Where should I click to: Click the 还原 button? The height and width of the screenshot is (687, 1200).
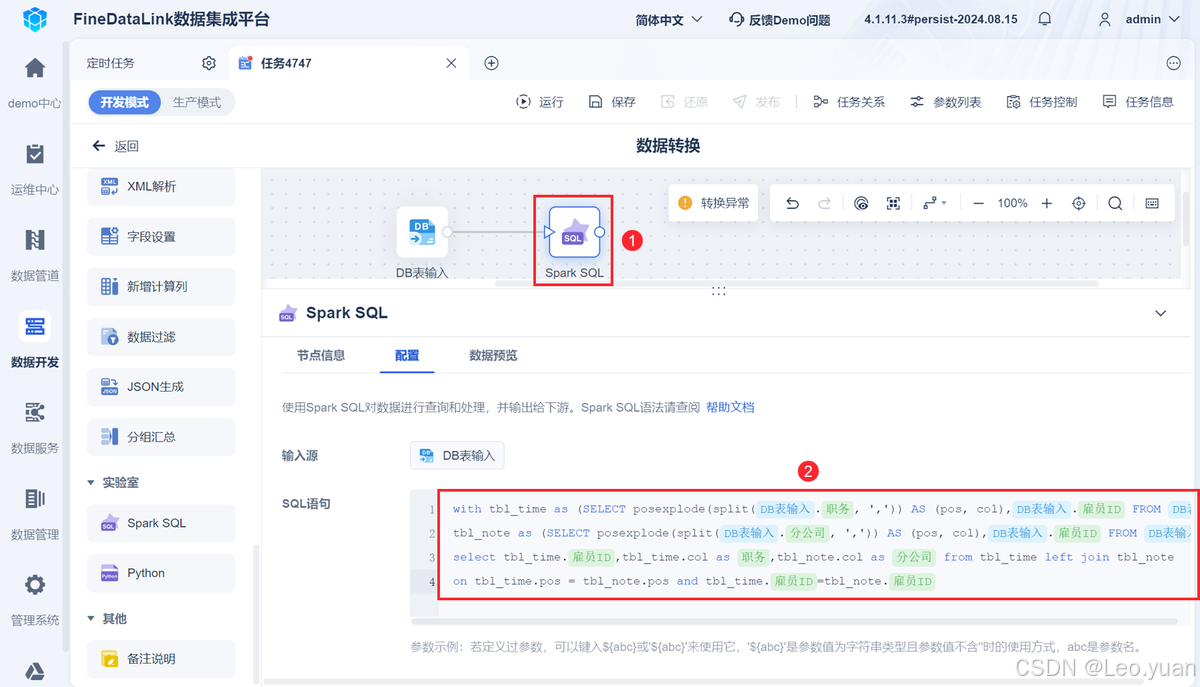coord(684,102)
